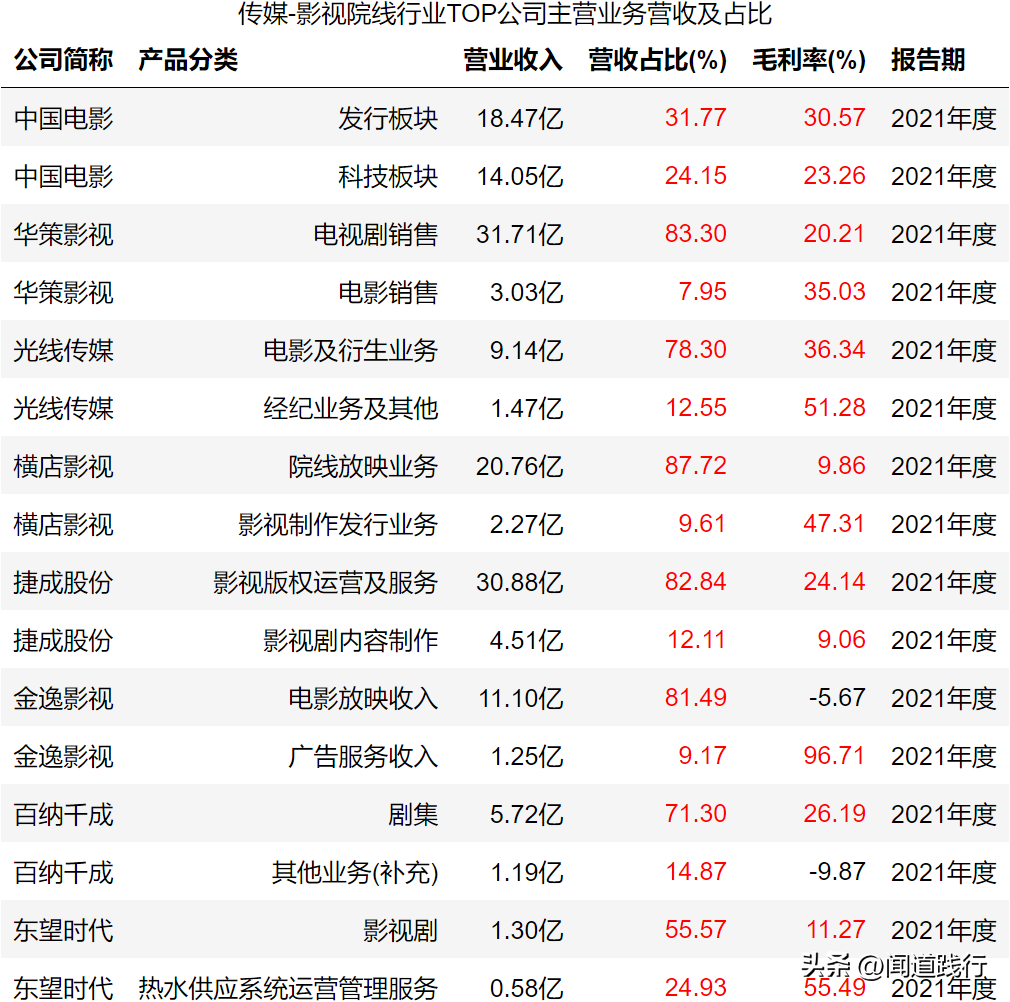Click 华策影视 in the 电视剧销售 row
This screenshot has width=1010, height=1002.
pos(63,234)
